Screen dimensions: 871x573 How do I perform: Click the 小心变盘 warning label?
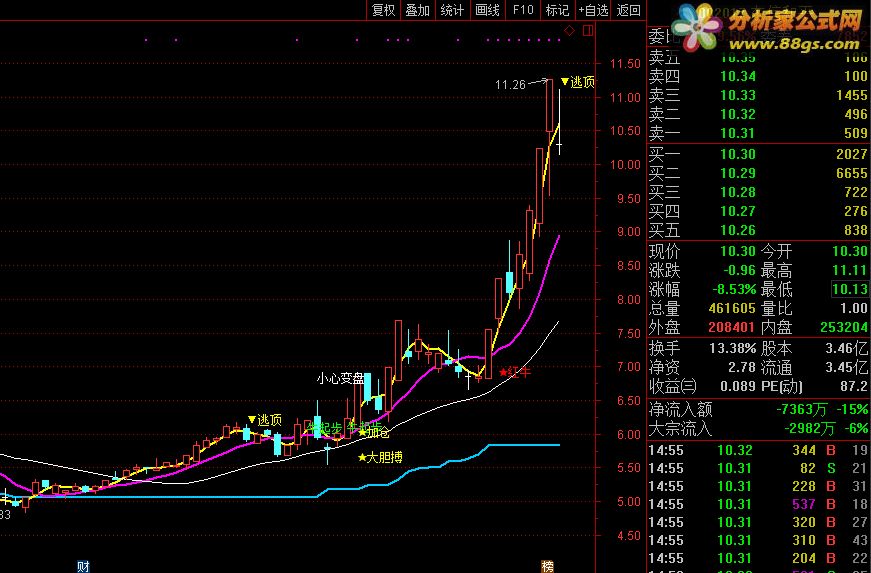[341, 379]
